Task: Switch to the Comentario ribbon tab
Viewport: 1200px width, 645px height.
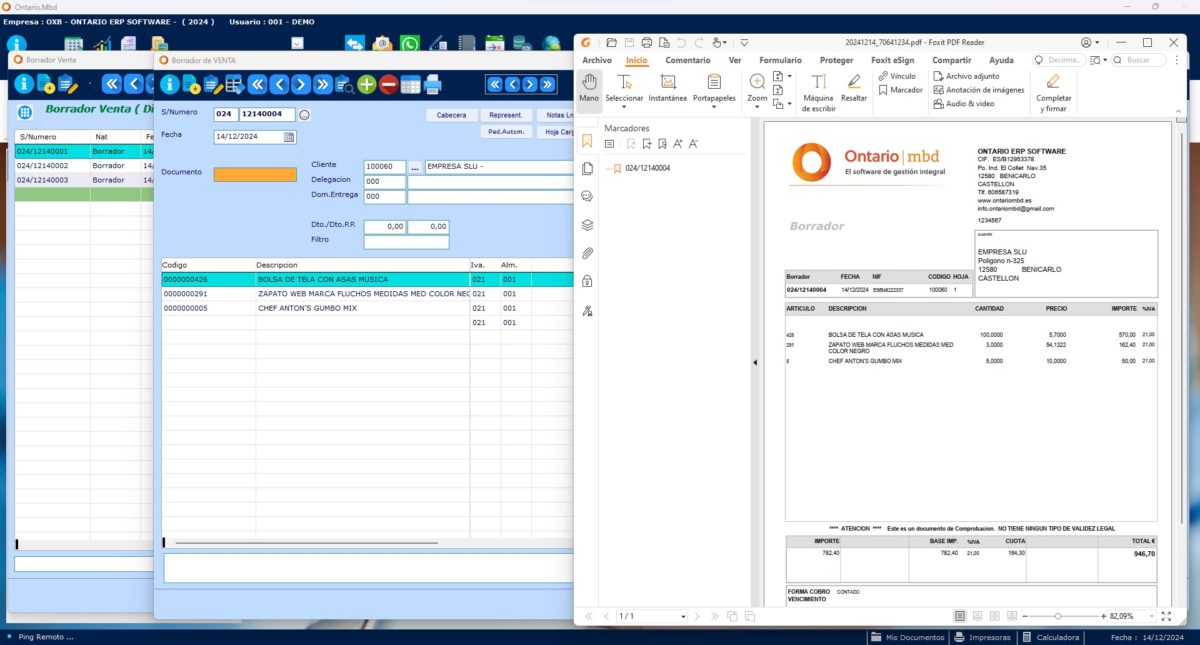Action: (x=688, y=60)
